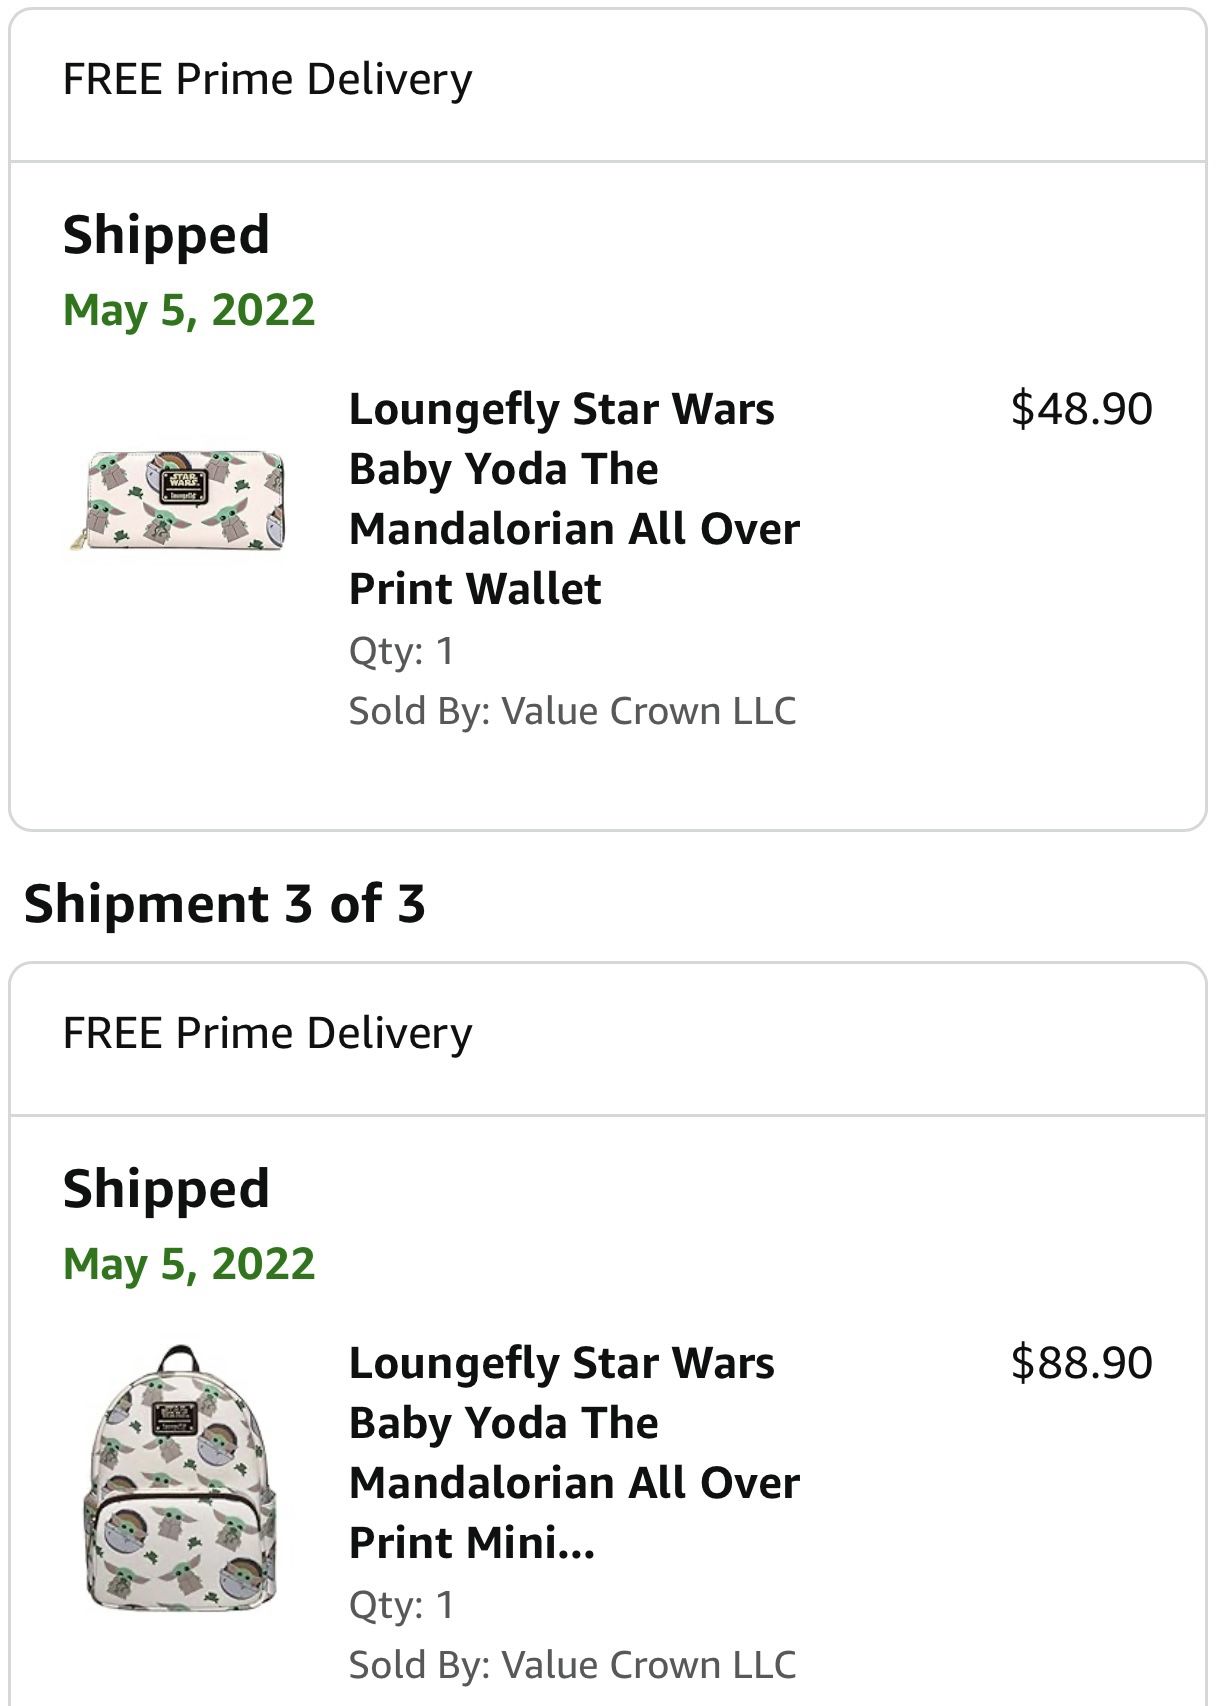
Task: Select the May 5, 2022 date for backpack
Action: [189, 1264]
